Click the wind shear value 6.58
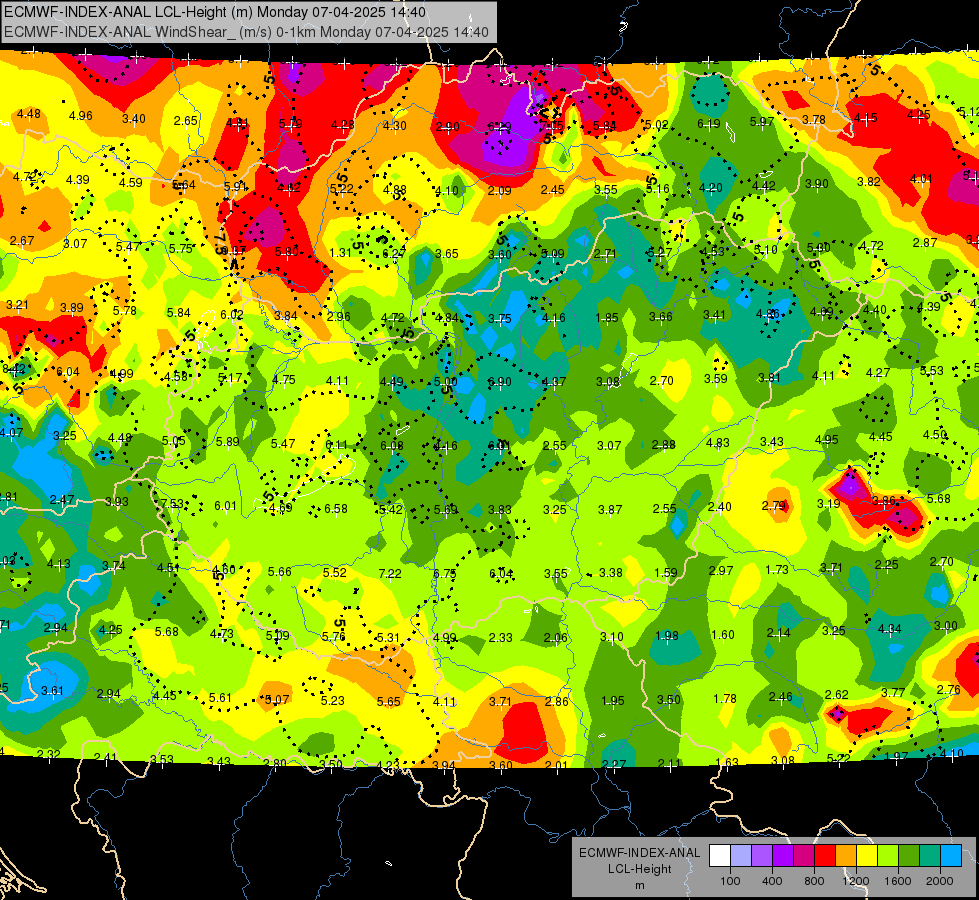The image size is (979, 900). (336, 508)
